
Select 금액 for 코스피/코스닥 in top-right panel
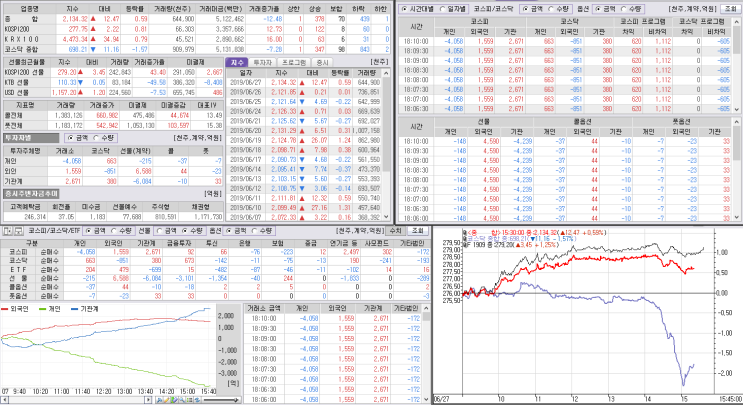pos(526,9)
